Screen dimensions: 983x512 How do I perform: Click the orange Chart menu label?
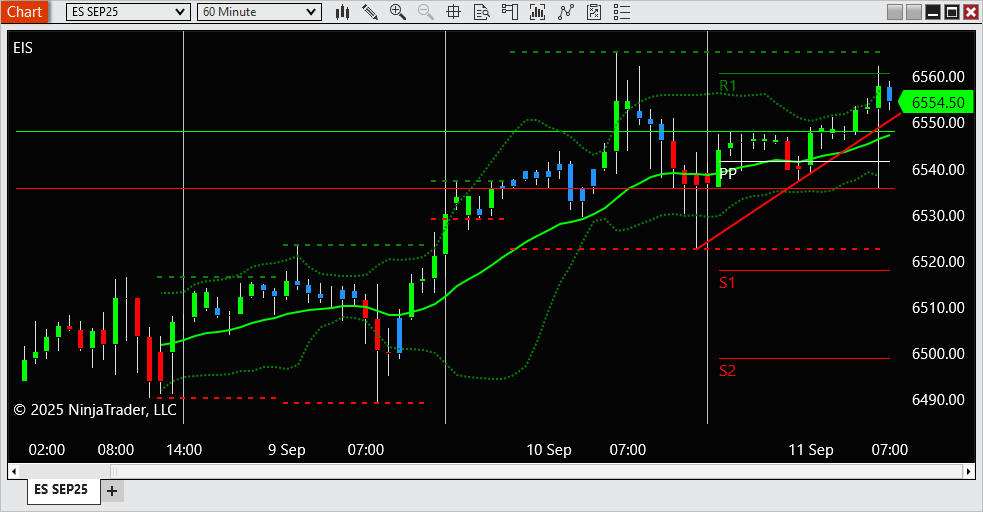pos(24,12)
